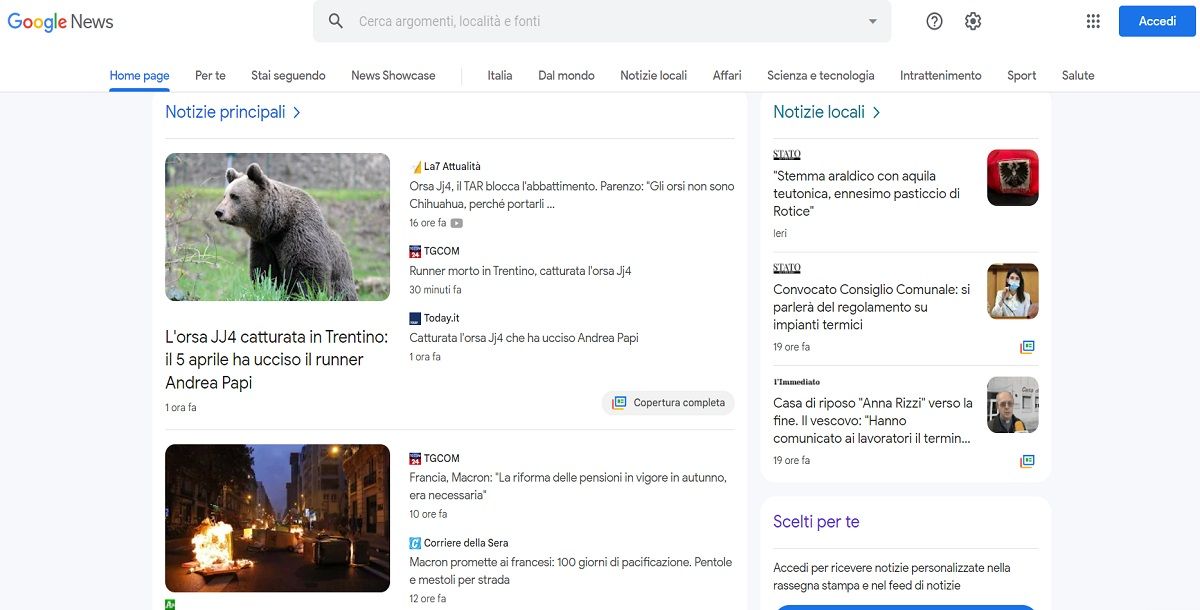Open 'Runner morto in Trentino, catturata l'orsa Jj4'
The height and width of the screenshot is (610, 1200).
[x=520, y=271]
